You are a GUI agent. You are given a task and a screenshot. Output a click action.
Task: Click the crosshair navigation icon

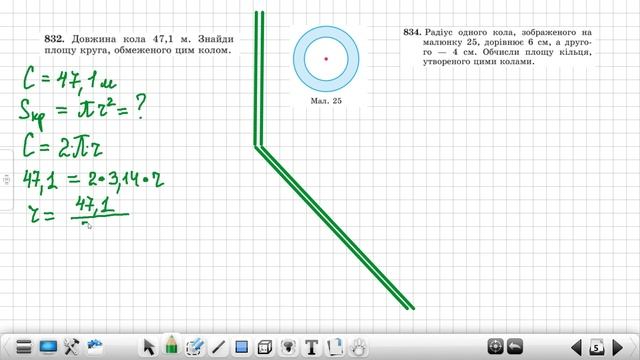tap(496, 347)
